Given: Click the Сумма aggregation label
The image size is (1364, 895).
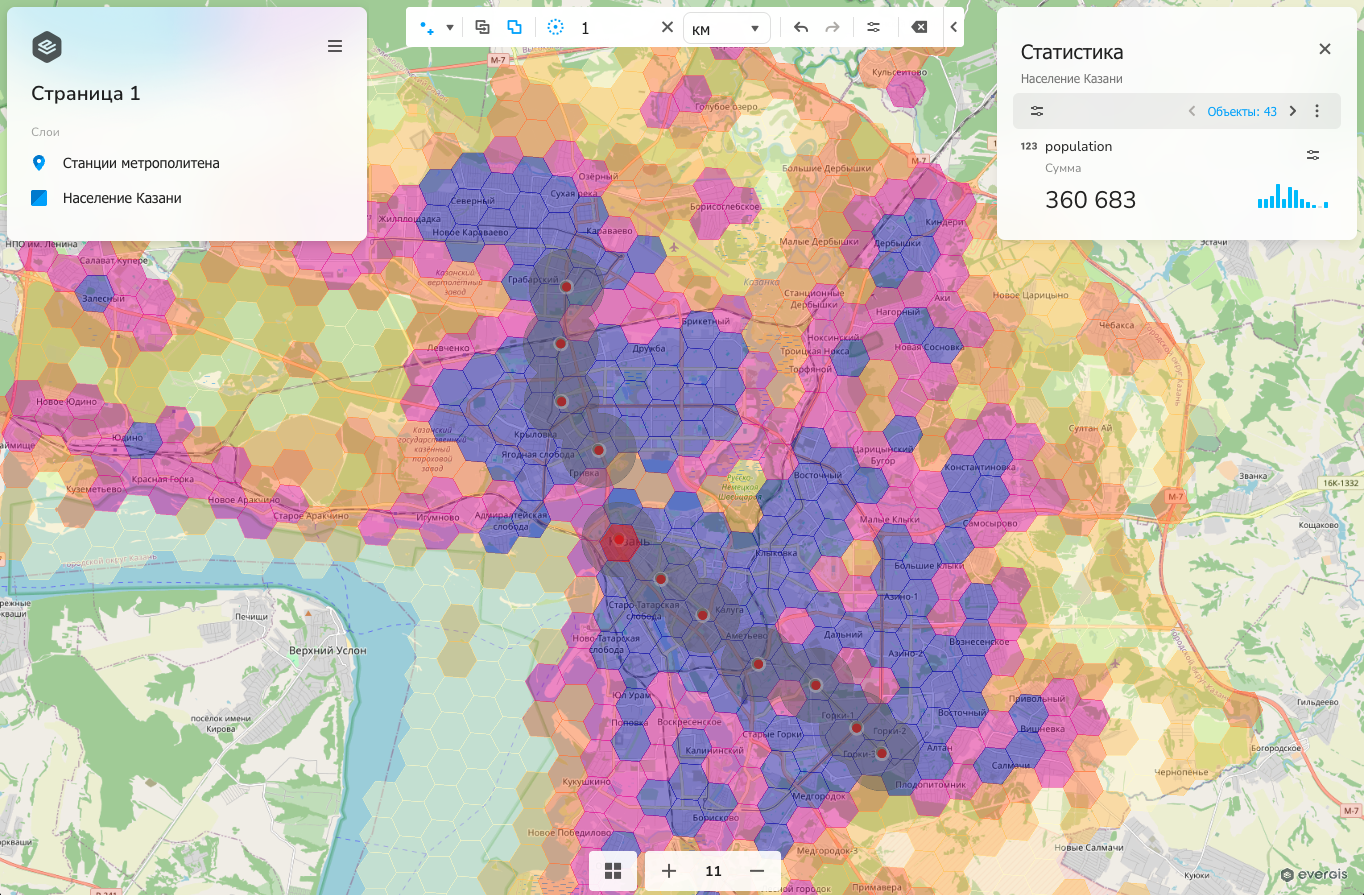Looking at the screenshot, I should (x=1063, y=168).
